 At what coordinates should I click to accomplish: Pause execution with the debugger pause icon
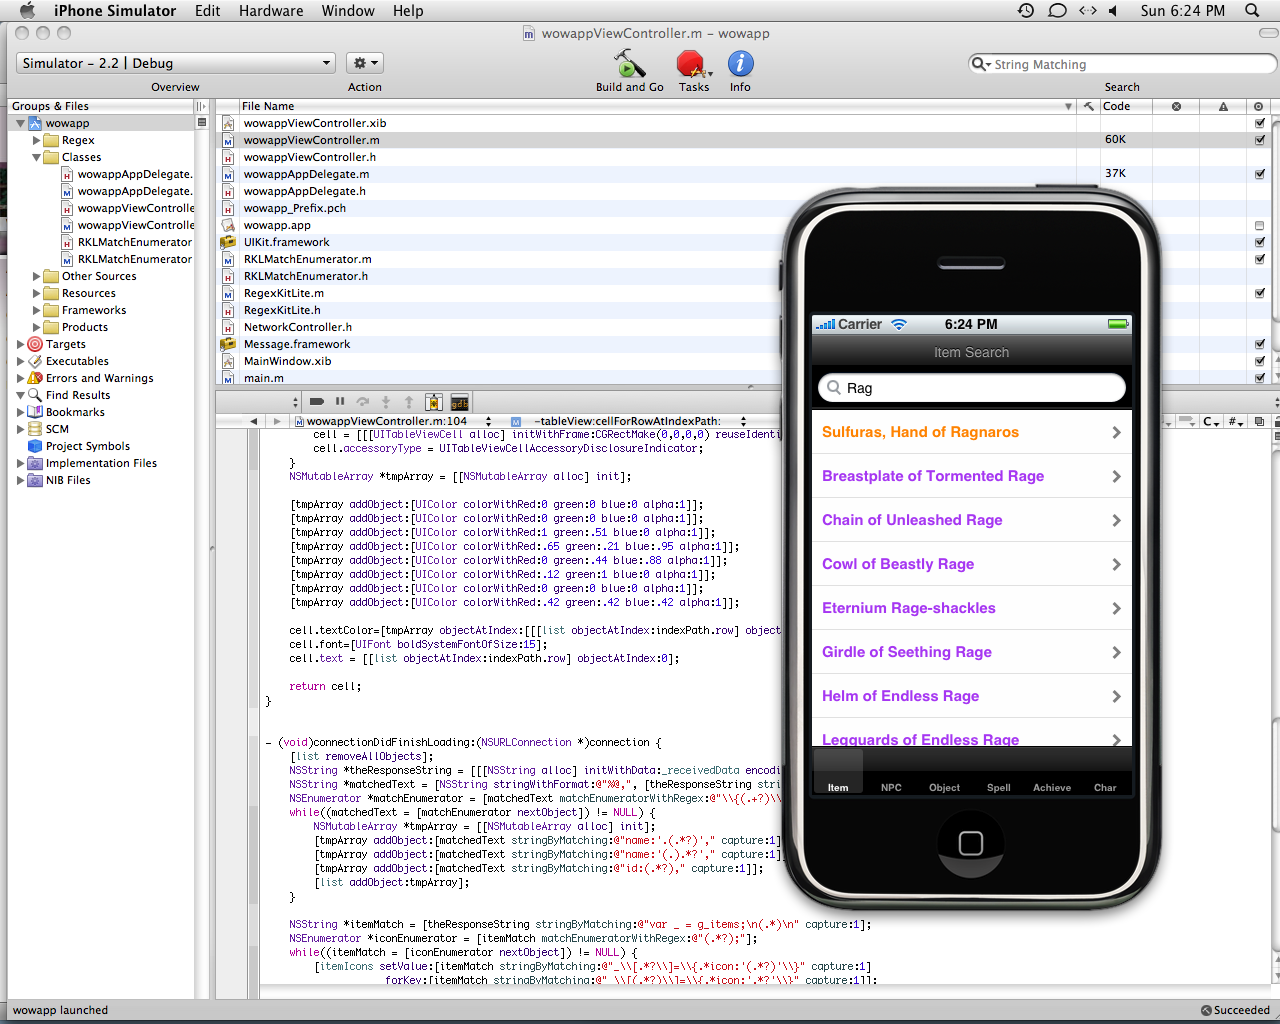(x=340, y=402)
